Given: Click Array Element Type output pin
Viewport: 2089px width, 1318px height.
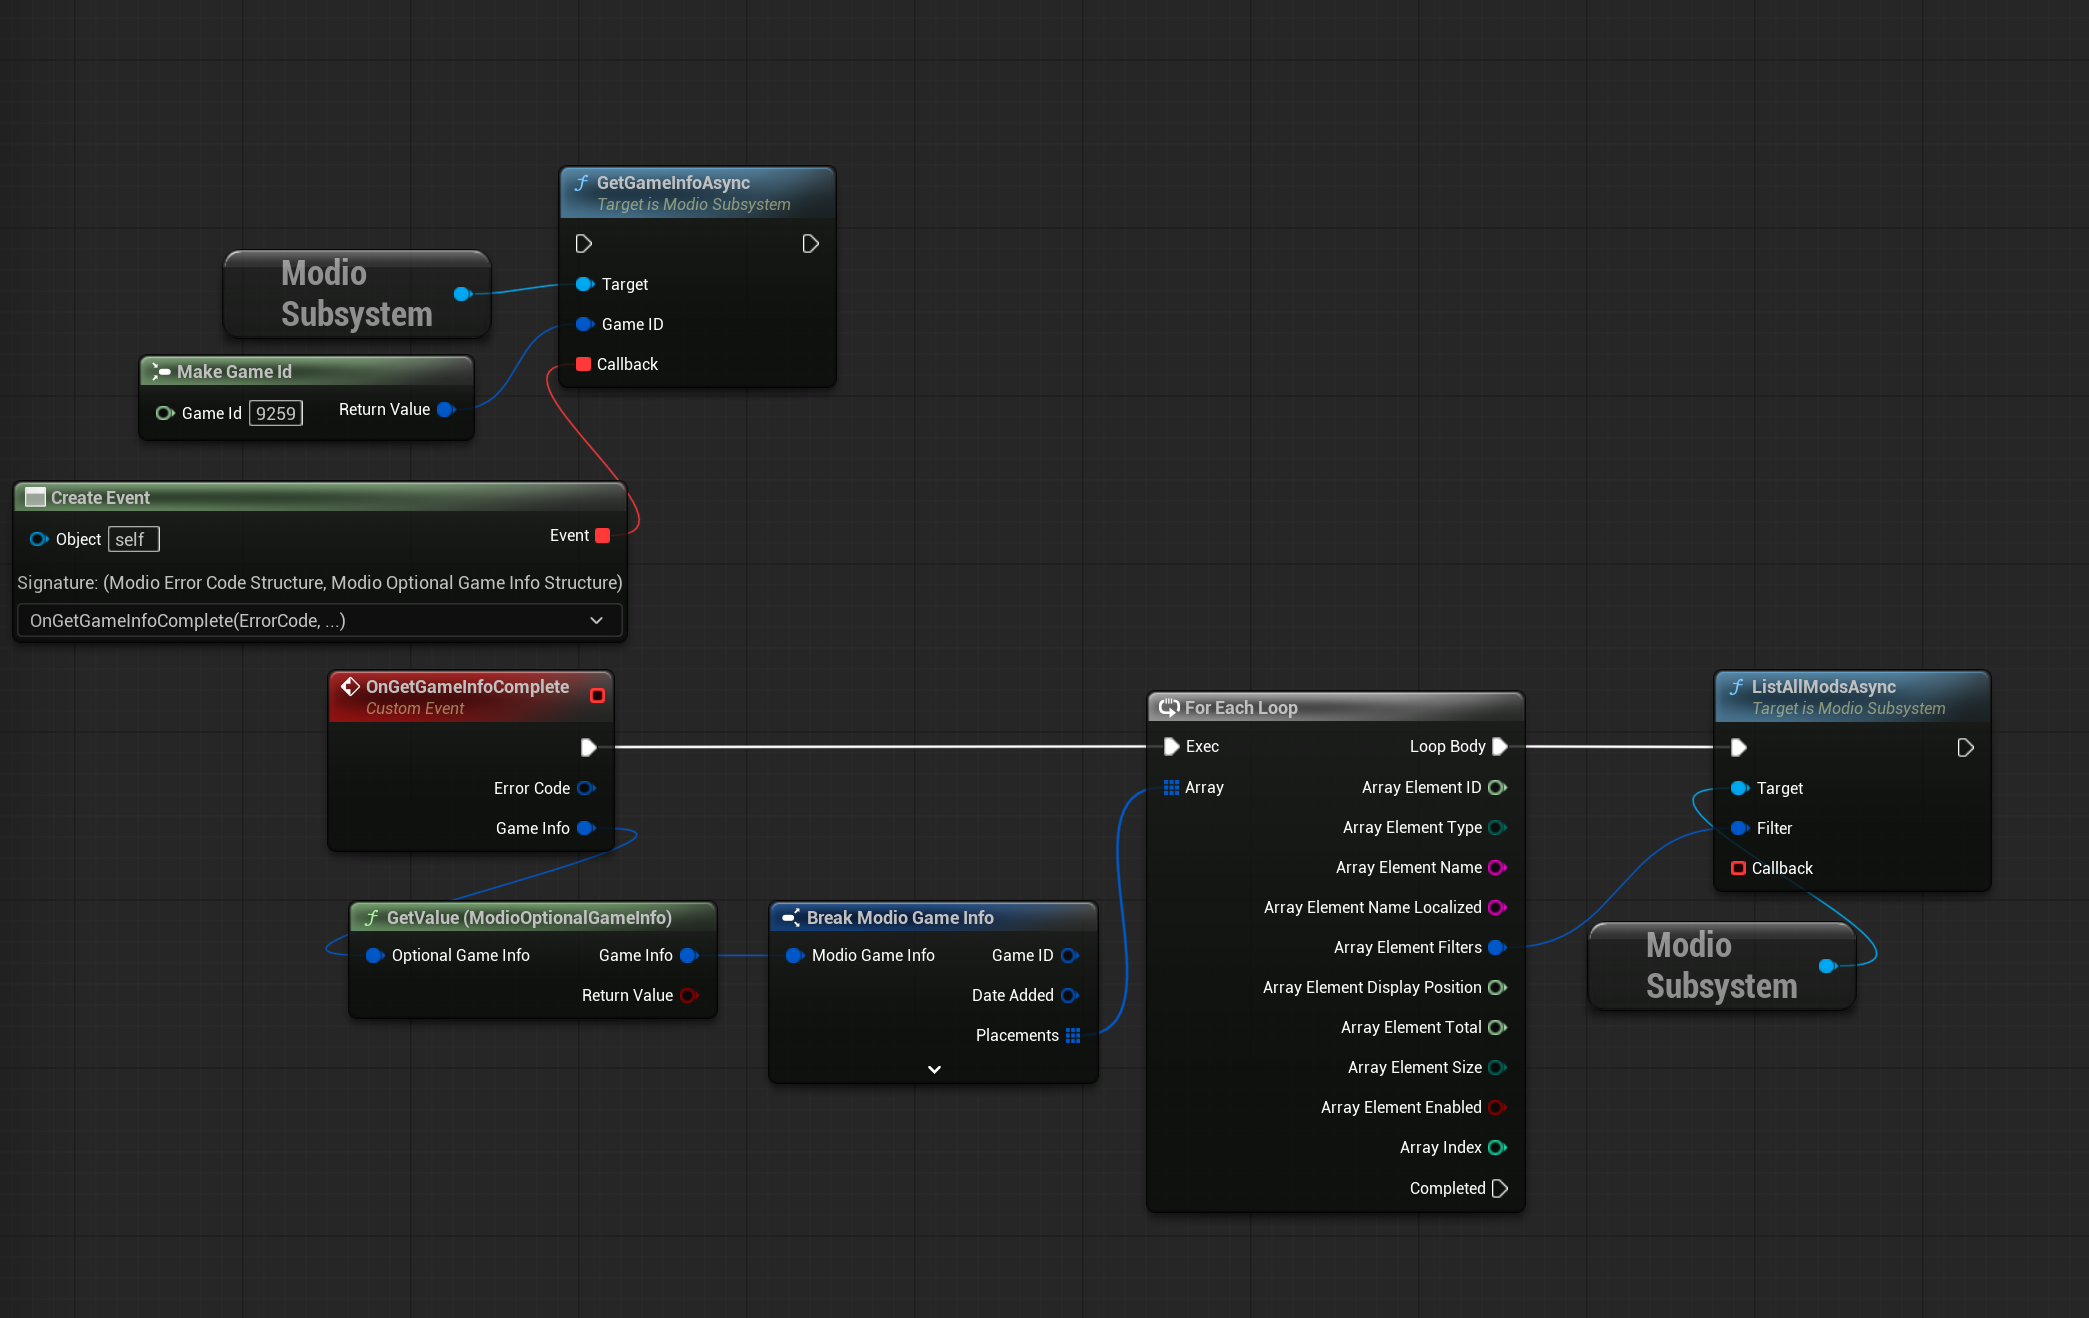Looking at the screenshot, I should [x=1498, y=827].
